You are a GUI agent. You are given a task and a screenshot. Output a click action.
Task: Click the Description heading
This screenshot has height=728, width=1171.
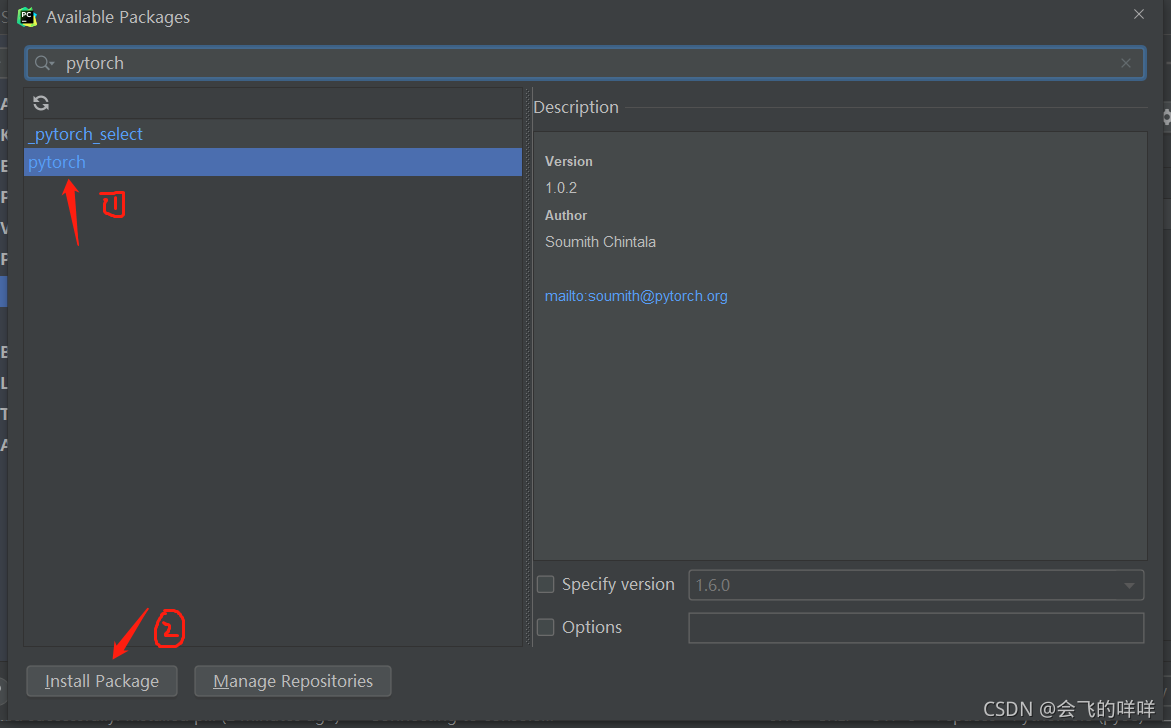pos(576,108)
